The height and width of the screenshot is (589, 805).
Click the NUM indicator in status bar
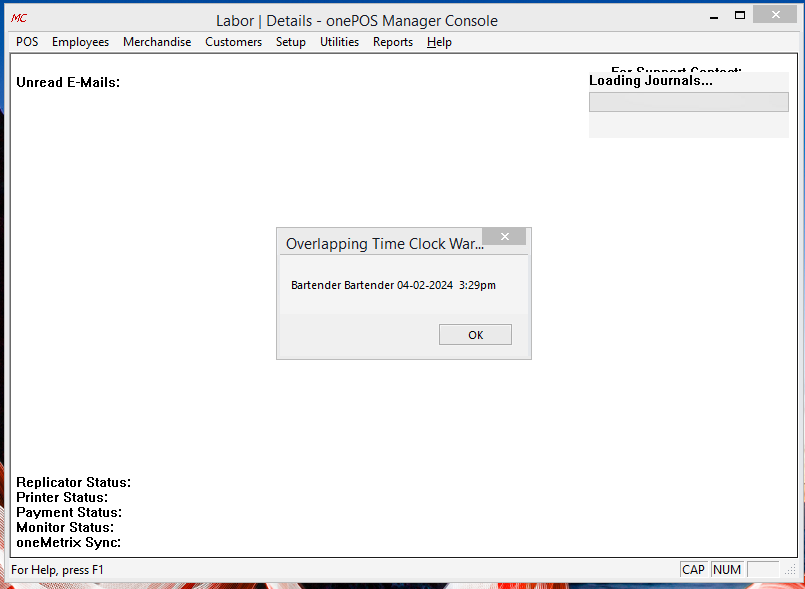click(x=727, y=569)
